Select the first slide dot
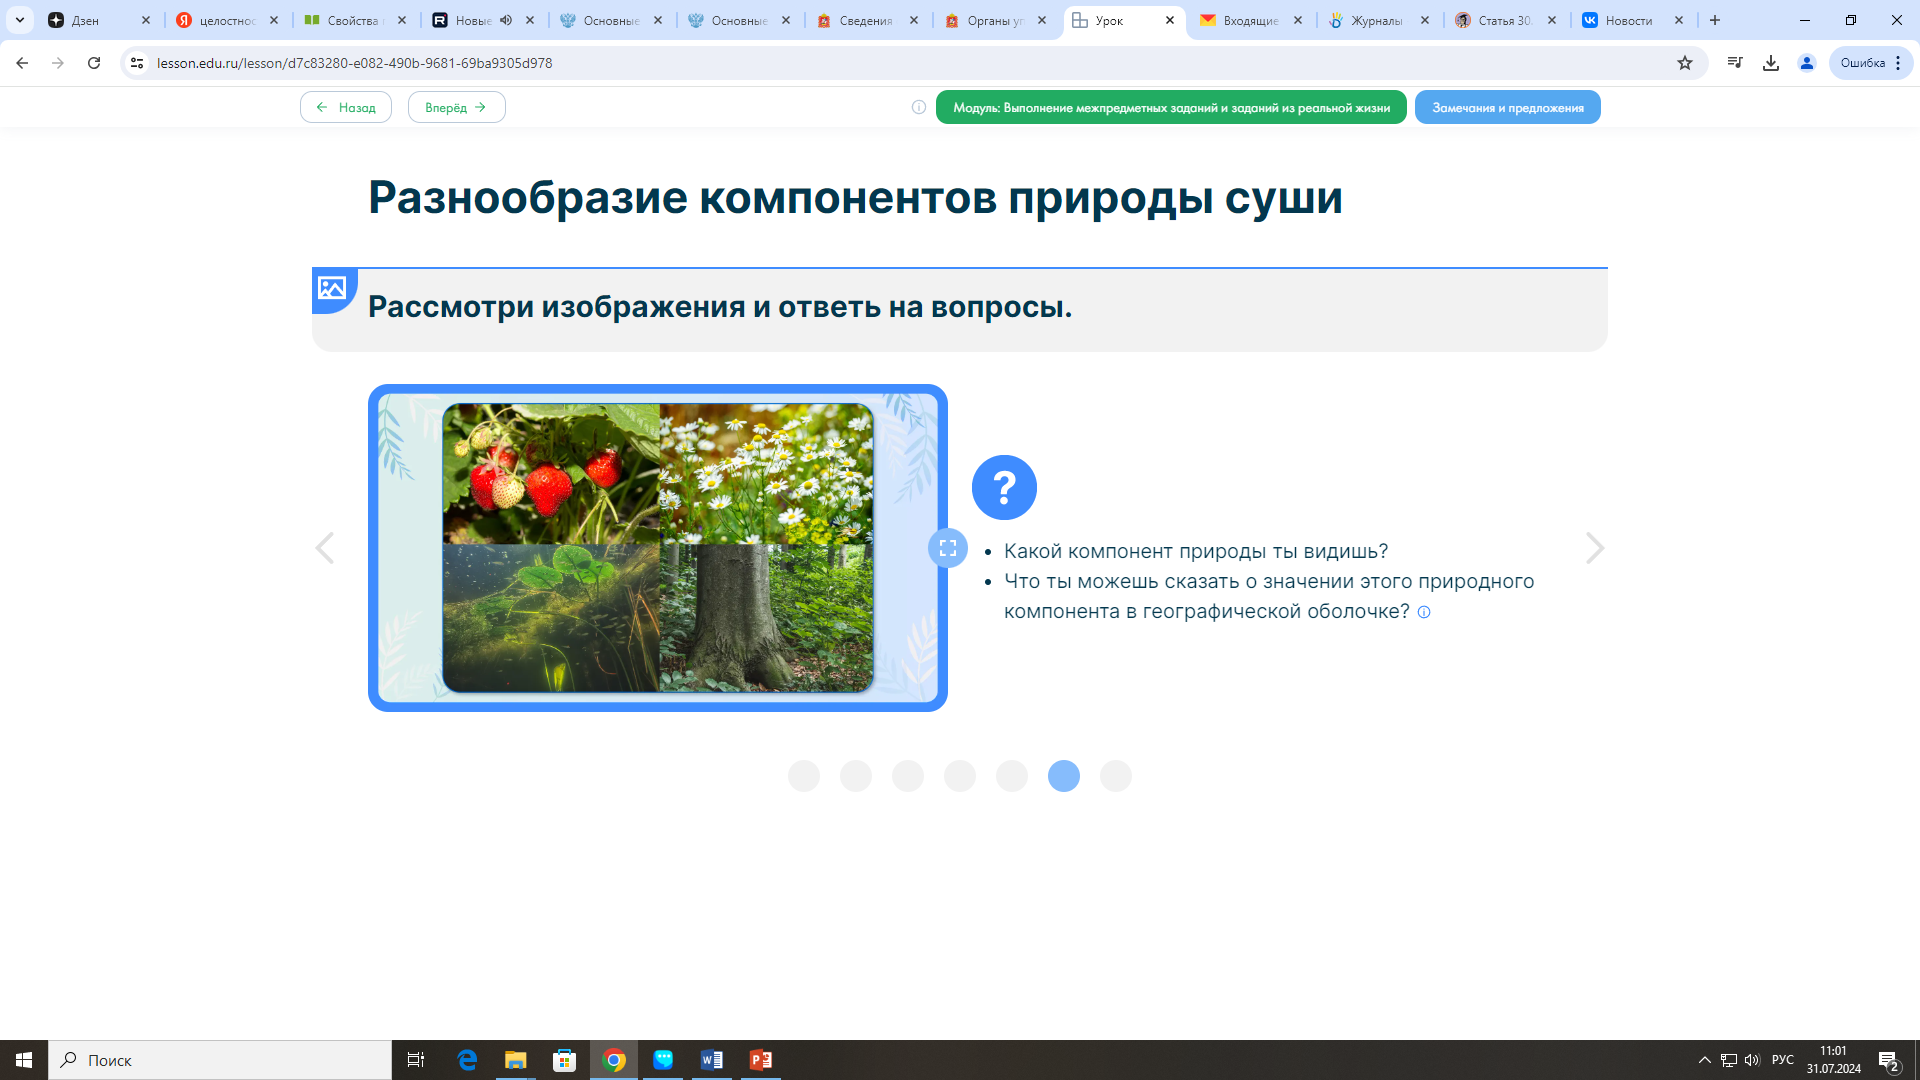The width and height of the screenshot is (1920, 1080). tap(804, 776)
